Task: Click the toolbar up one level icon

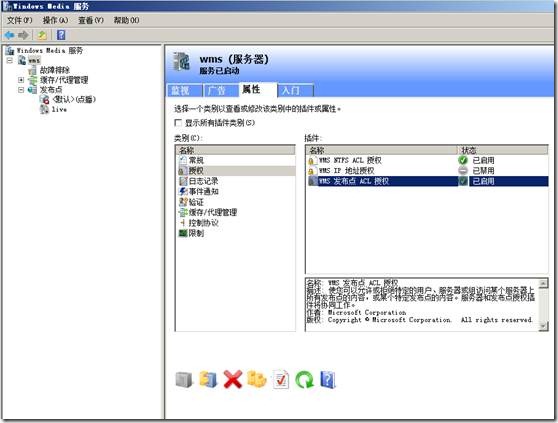Action: 42,35
